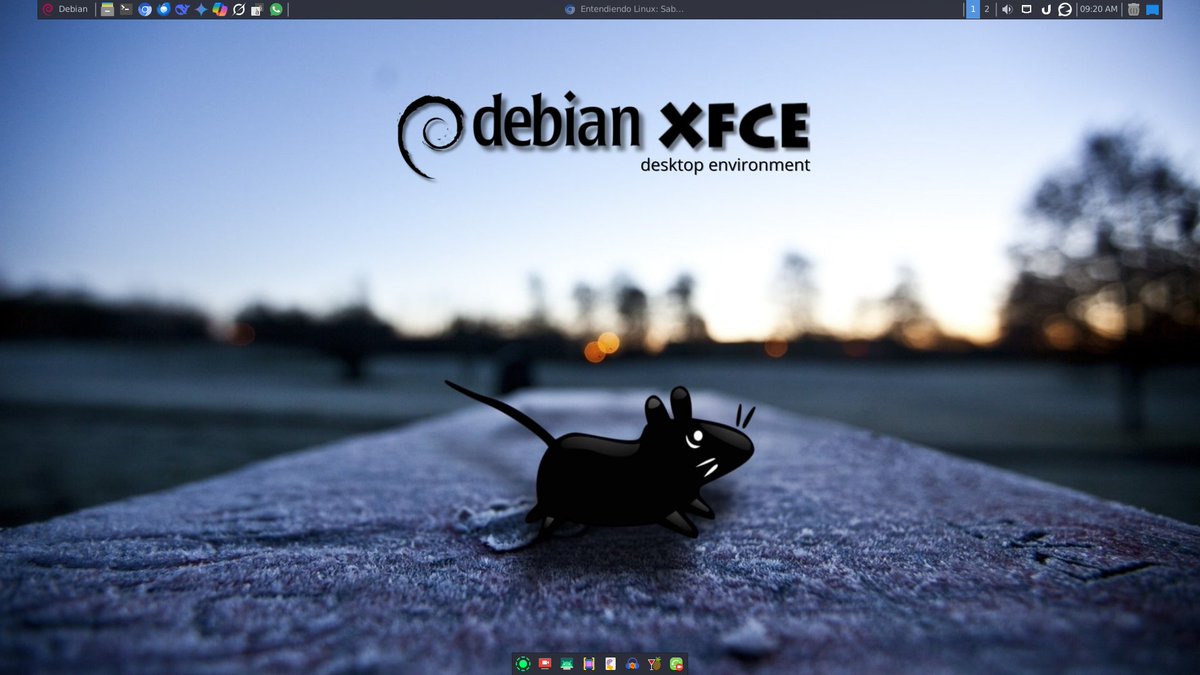Launch the green dashed-circle dock app

pos(523,663)
